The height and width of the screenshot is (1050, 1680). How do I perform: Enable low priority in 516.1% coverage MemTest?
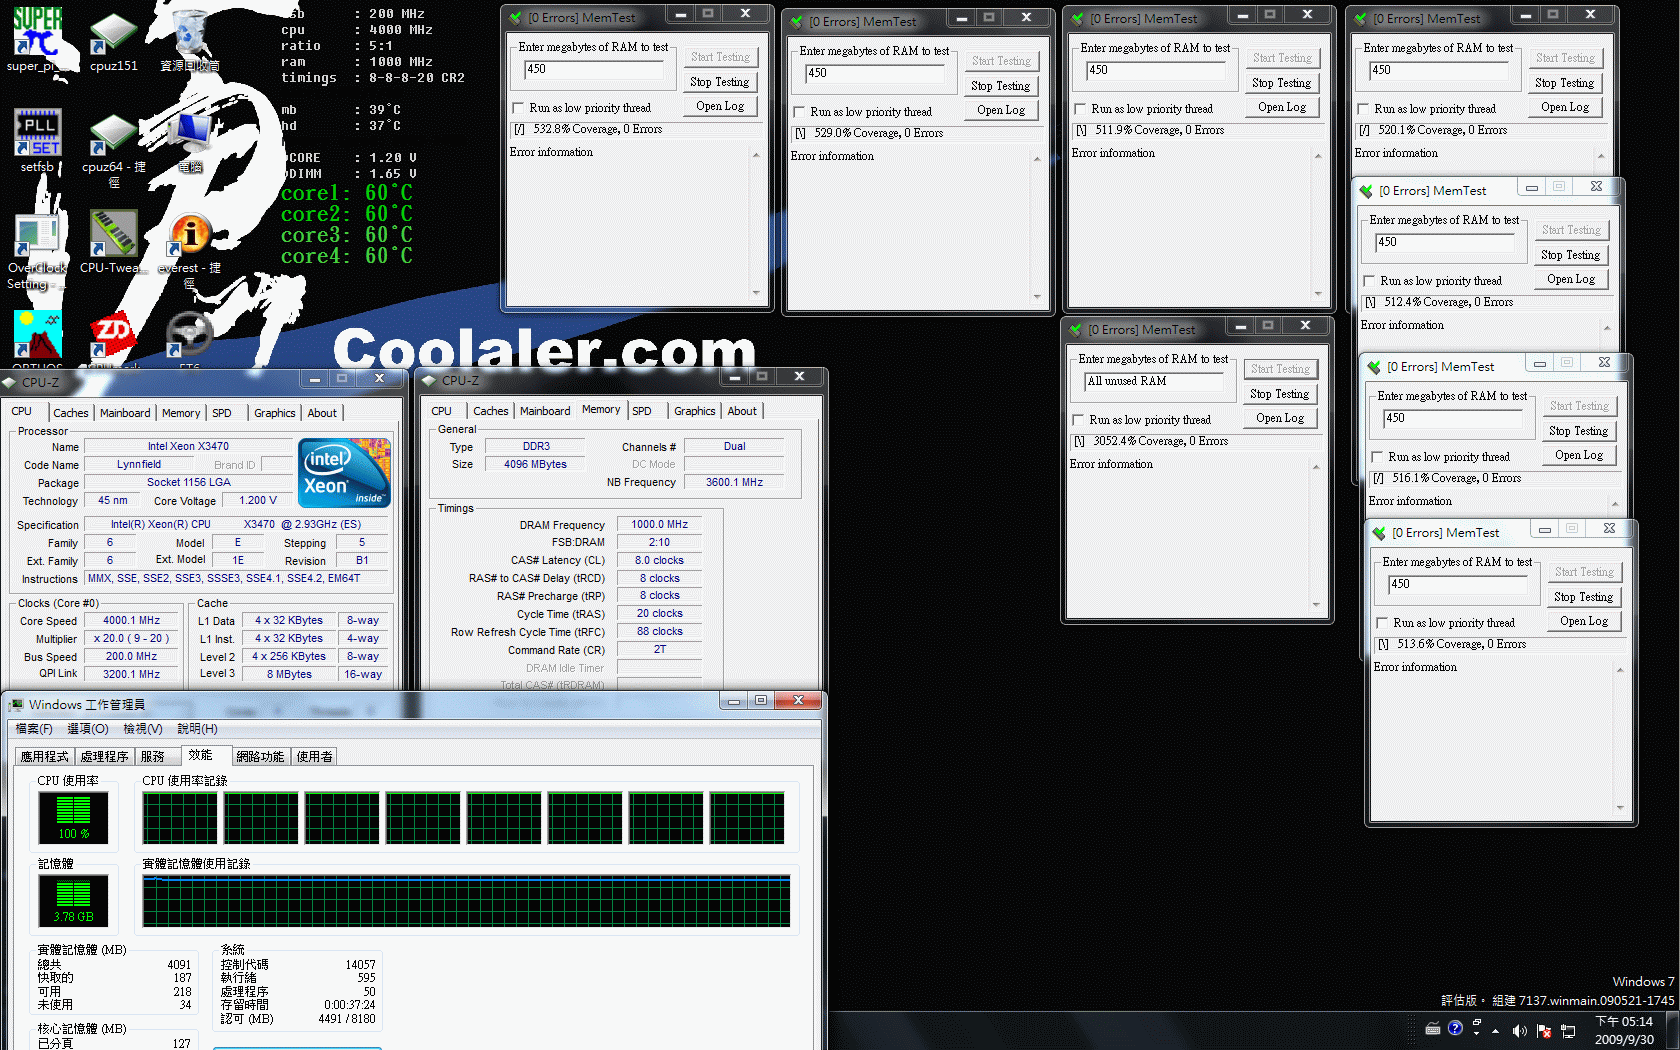(1377, 457)
